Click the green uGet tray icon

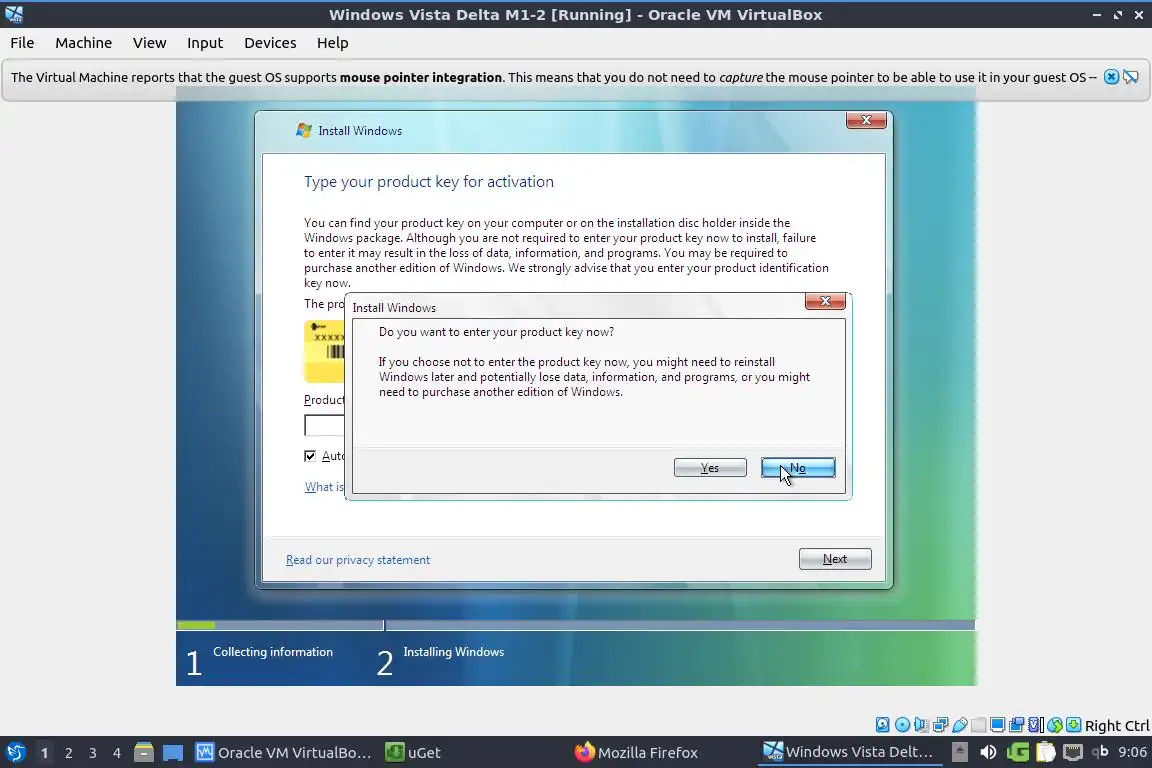1018,752
